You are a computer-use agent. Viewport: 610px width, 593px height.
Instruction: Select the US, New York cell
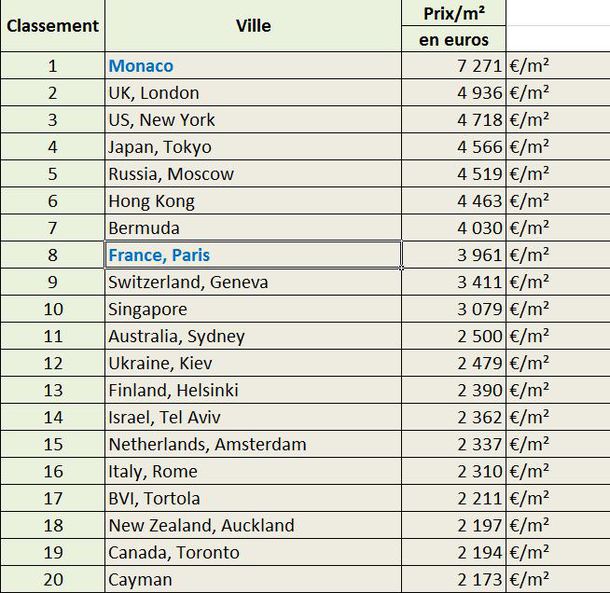(x=253, y=119)
